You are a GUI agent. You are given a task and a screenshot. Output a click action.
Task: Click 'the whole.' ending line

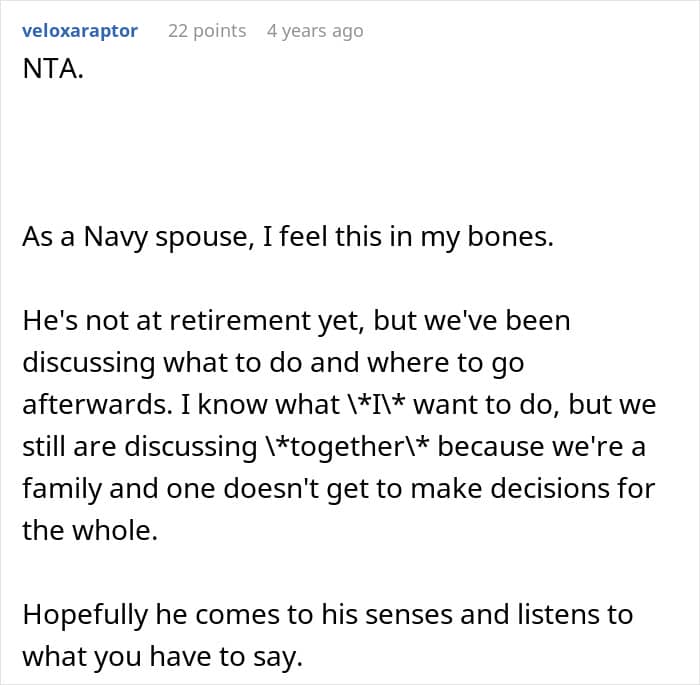[90, 530]
